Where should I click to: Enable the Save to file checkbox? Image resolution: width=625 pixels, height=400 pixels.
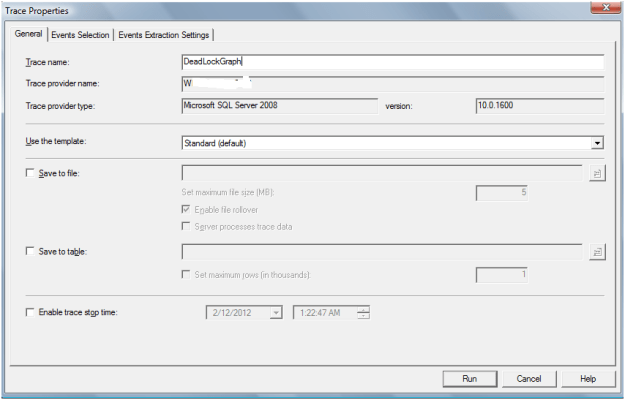click(30, 174)
